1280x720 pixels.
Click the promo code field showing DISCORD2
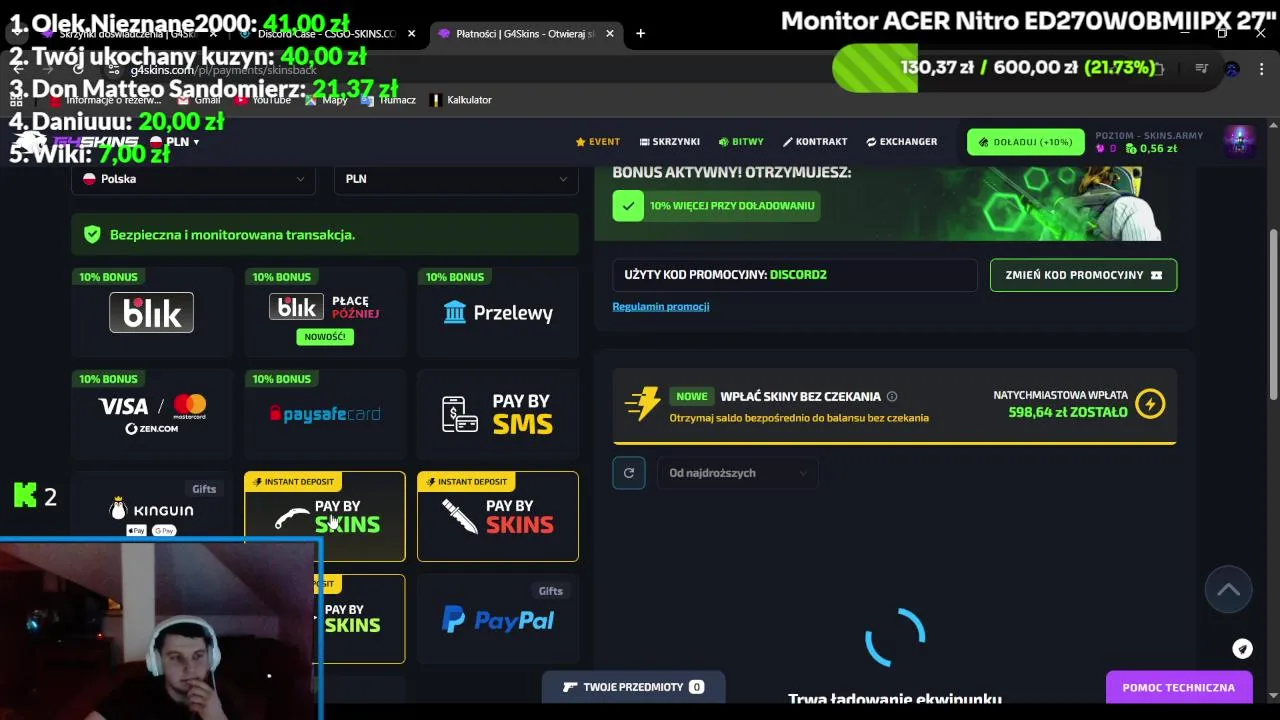click(795, 275)
